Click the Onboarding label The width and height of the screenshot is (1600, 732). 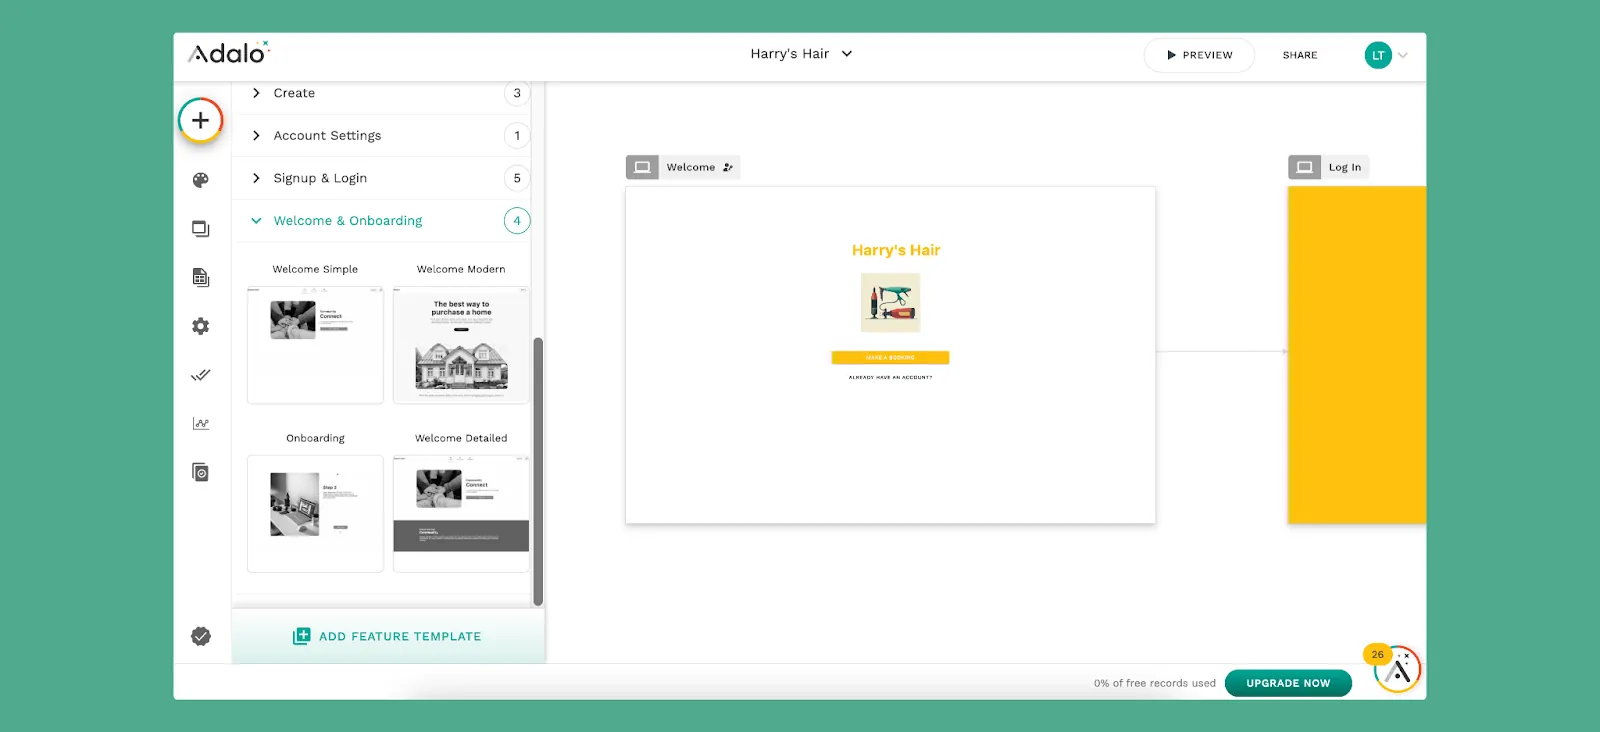pos(315,438)
